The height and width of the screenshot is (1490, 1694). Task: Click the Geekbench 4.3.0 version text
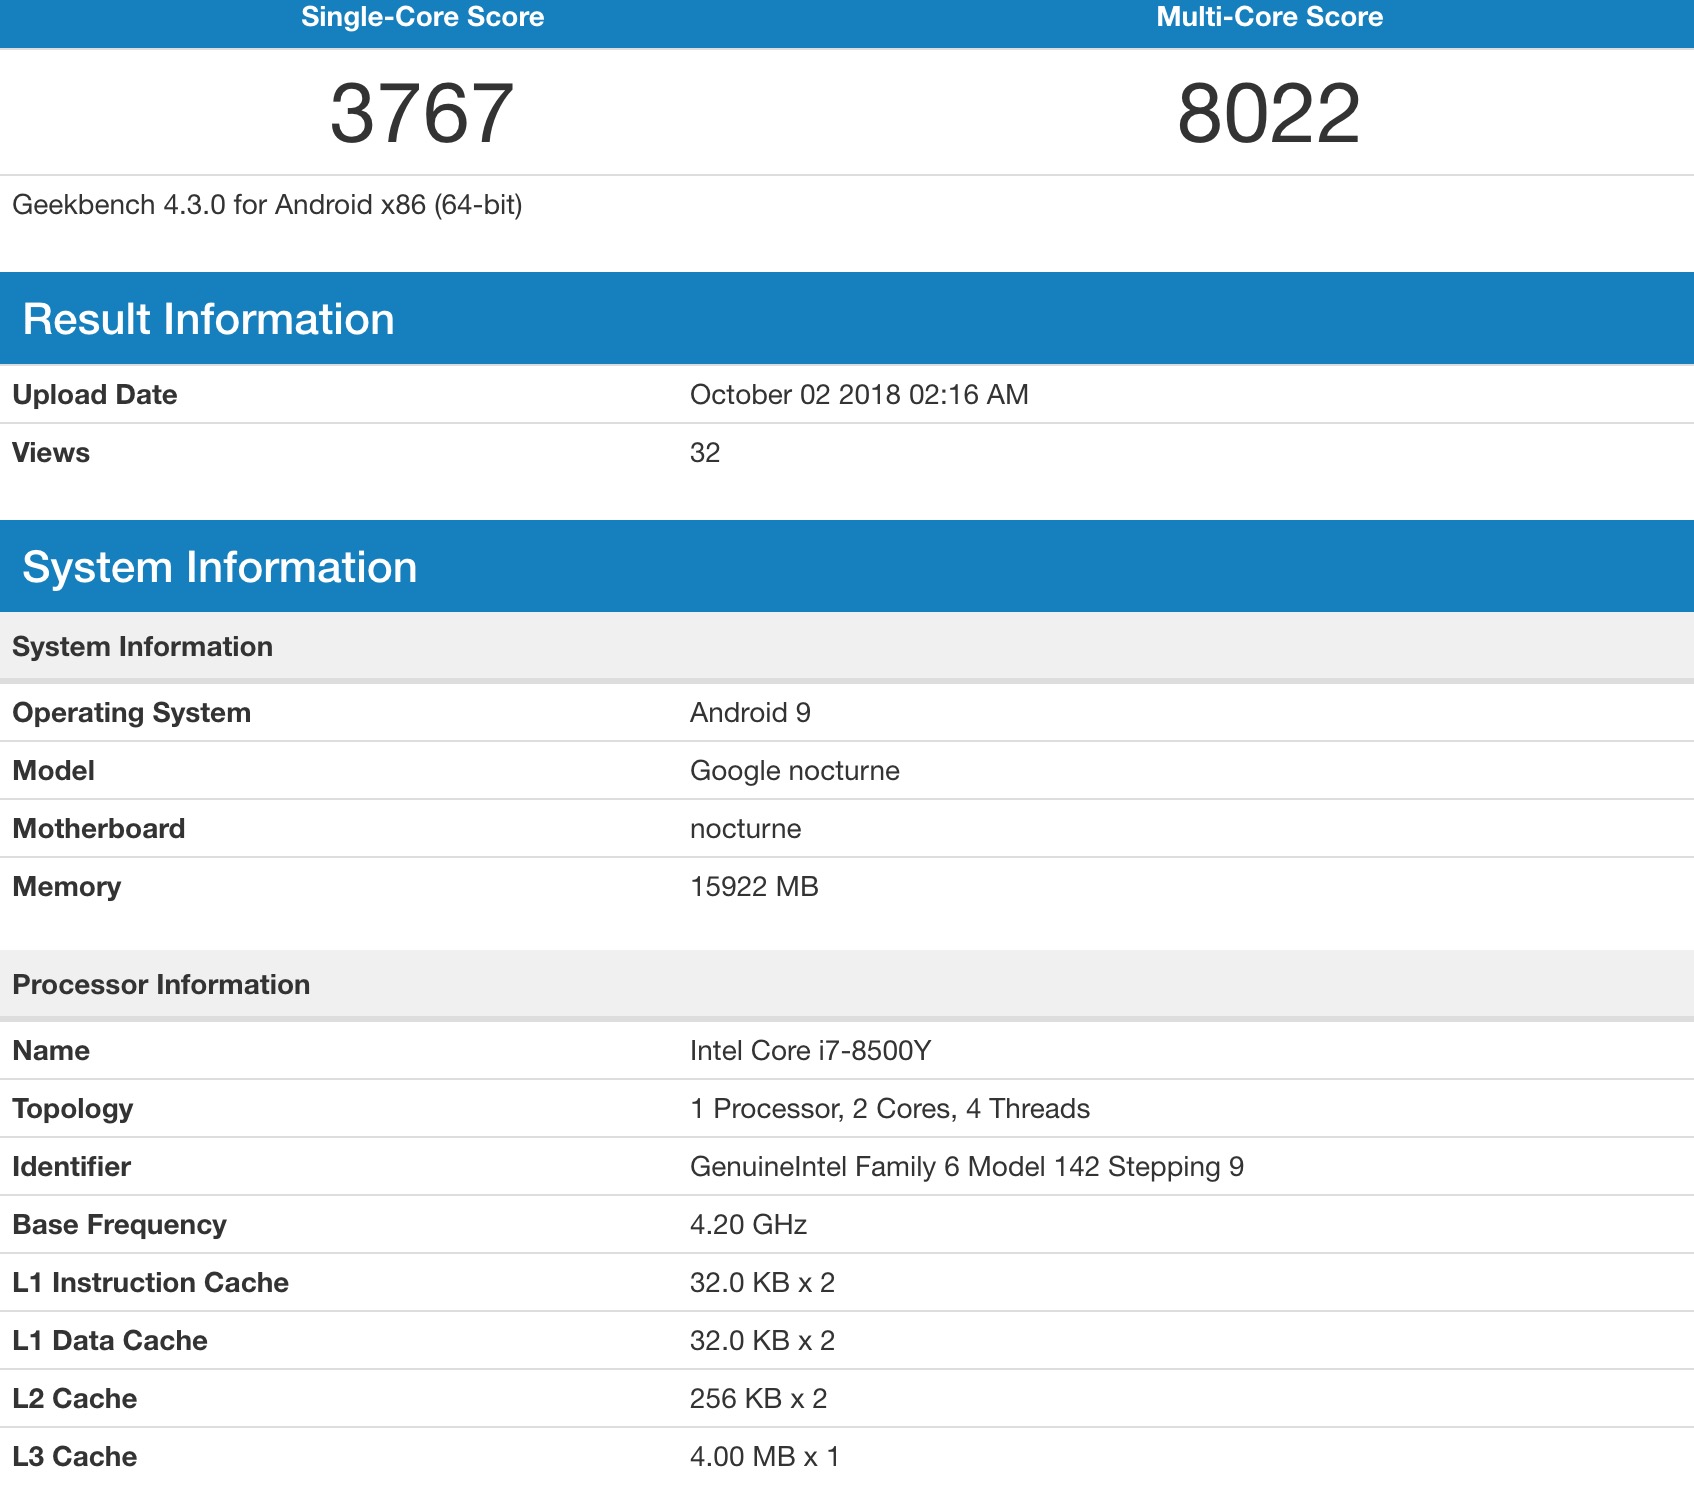click(x=267, y=205)
